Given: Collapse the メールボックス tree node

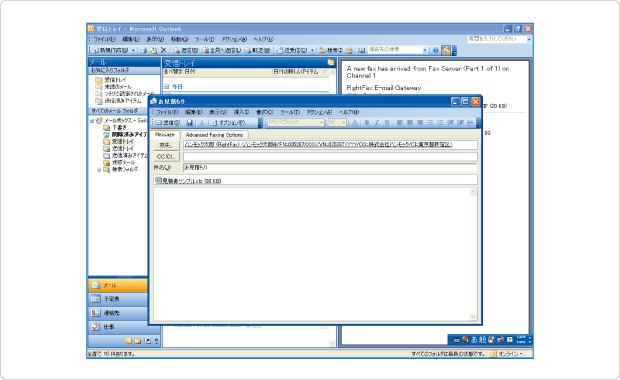Looking at the screenshot, I should pyautogui.click(x=92, y=121).
